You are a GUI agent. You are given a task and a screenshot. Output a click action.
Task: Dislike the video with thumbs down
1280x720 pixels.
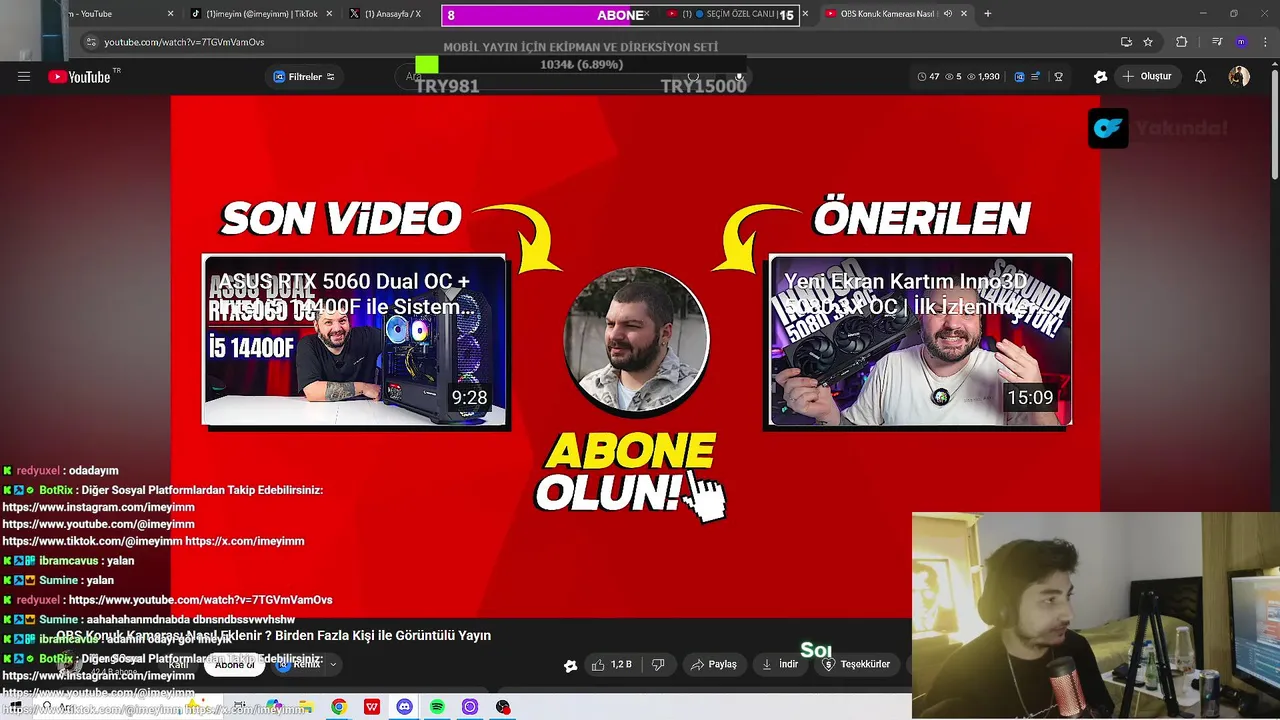pyautogui.click(x=658, y=664)
